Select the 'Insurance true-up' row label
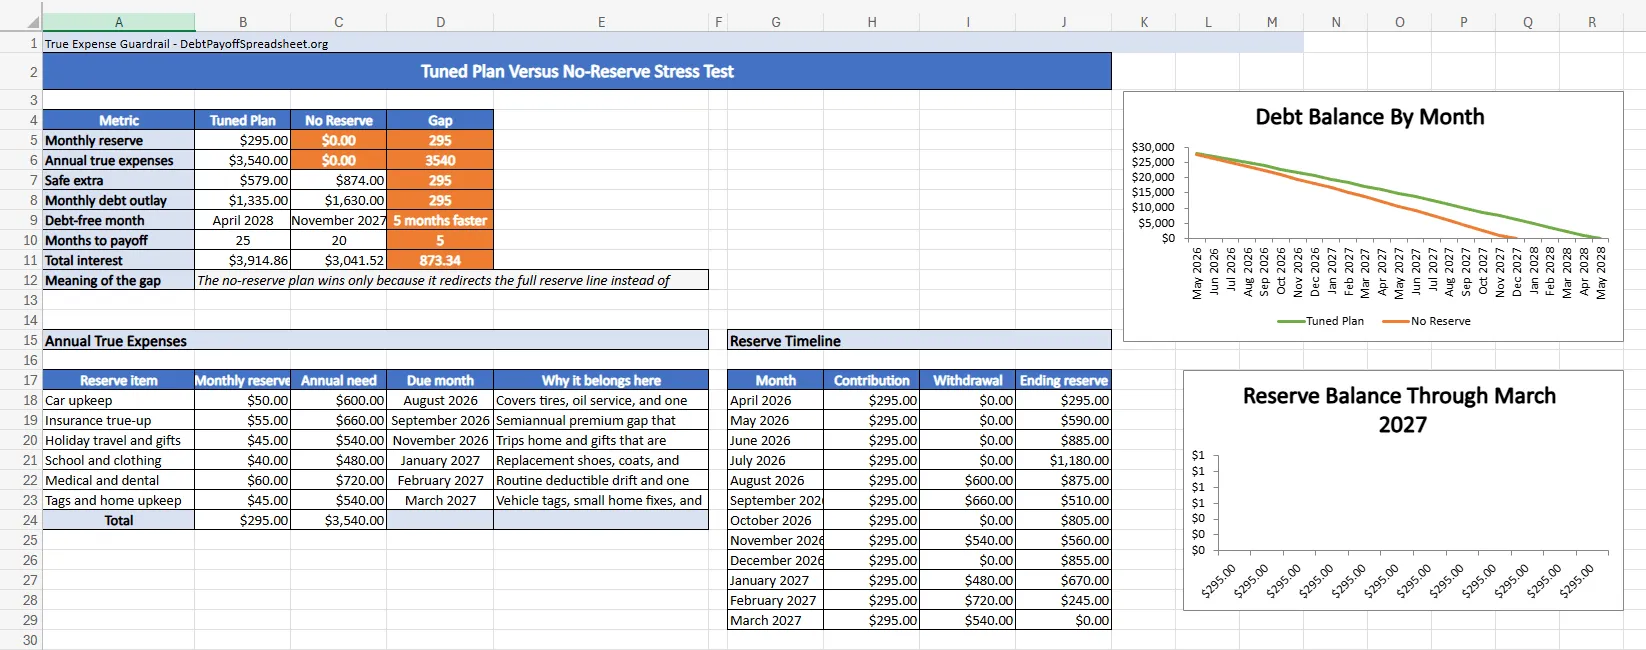The image size is (1646, 650). click(119, 420)
